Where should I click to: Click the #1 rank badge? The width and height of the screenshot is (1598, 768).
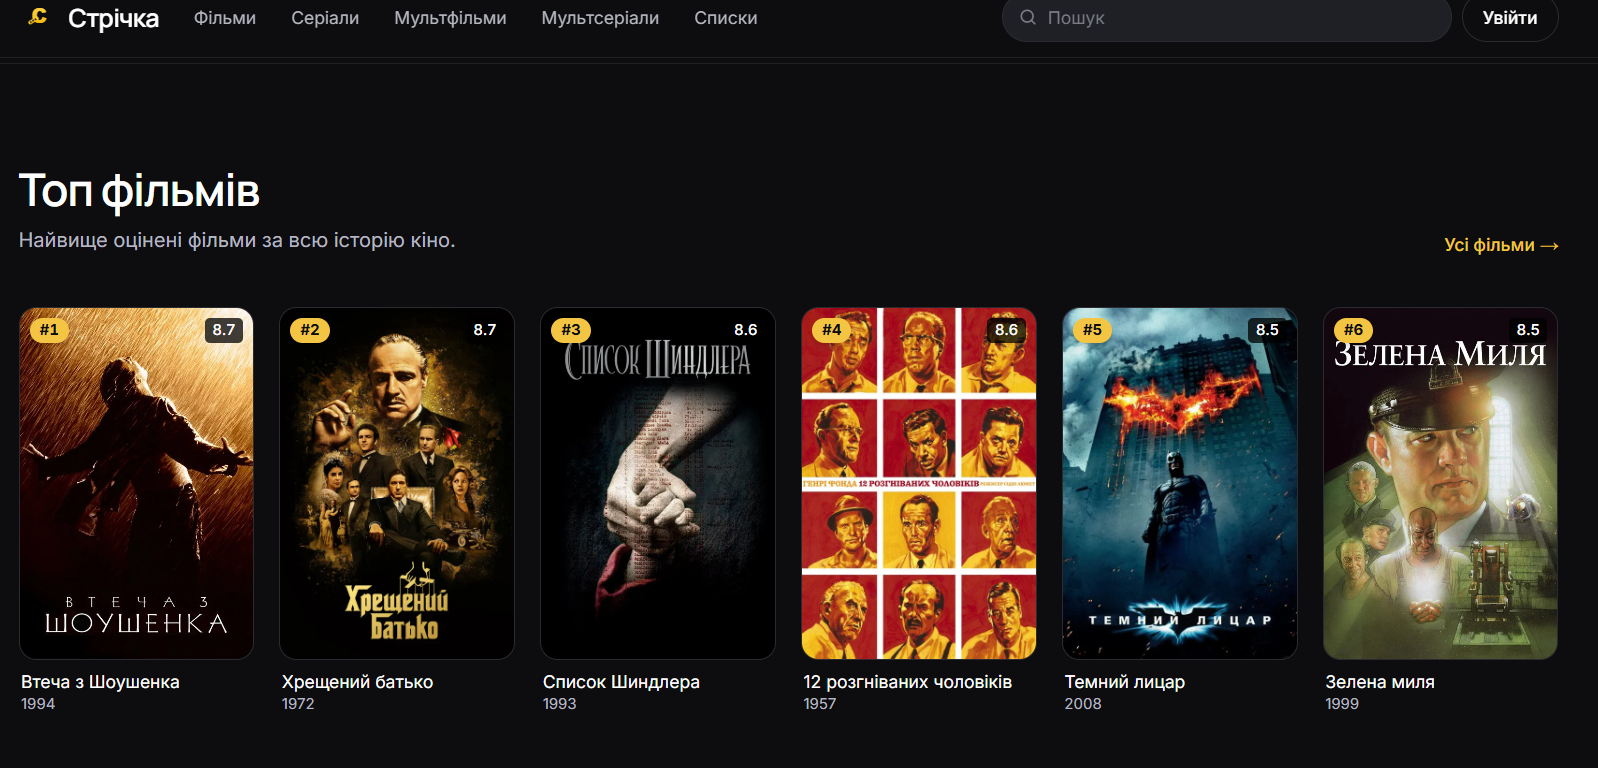click(x=49, y=330)
